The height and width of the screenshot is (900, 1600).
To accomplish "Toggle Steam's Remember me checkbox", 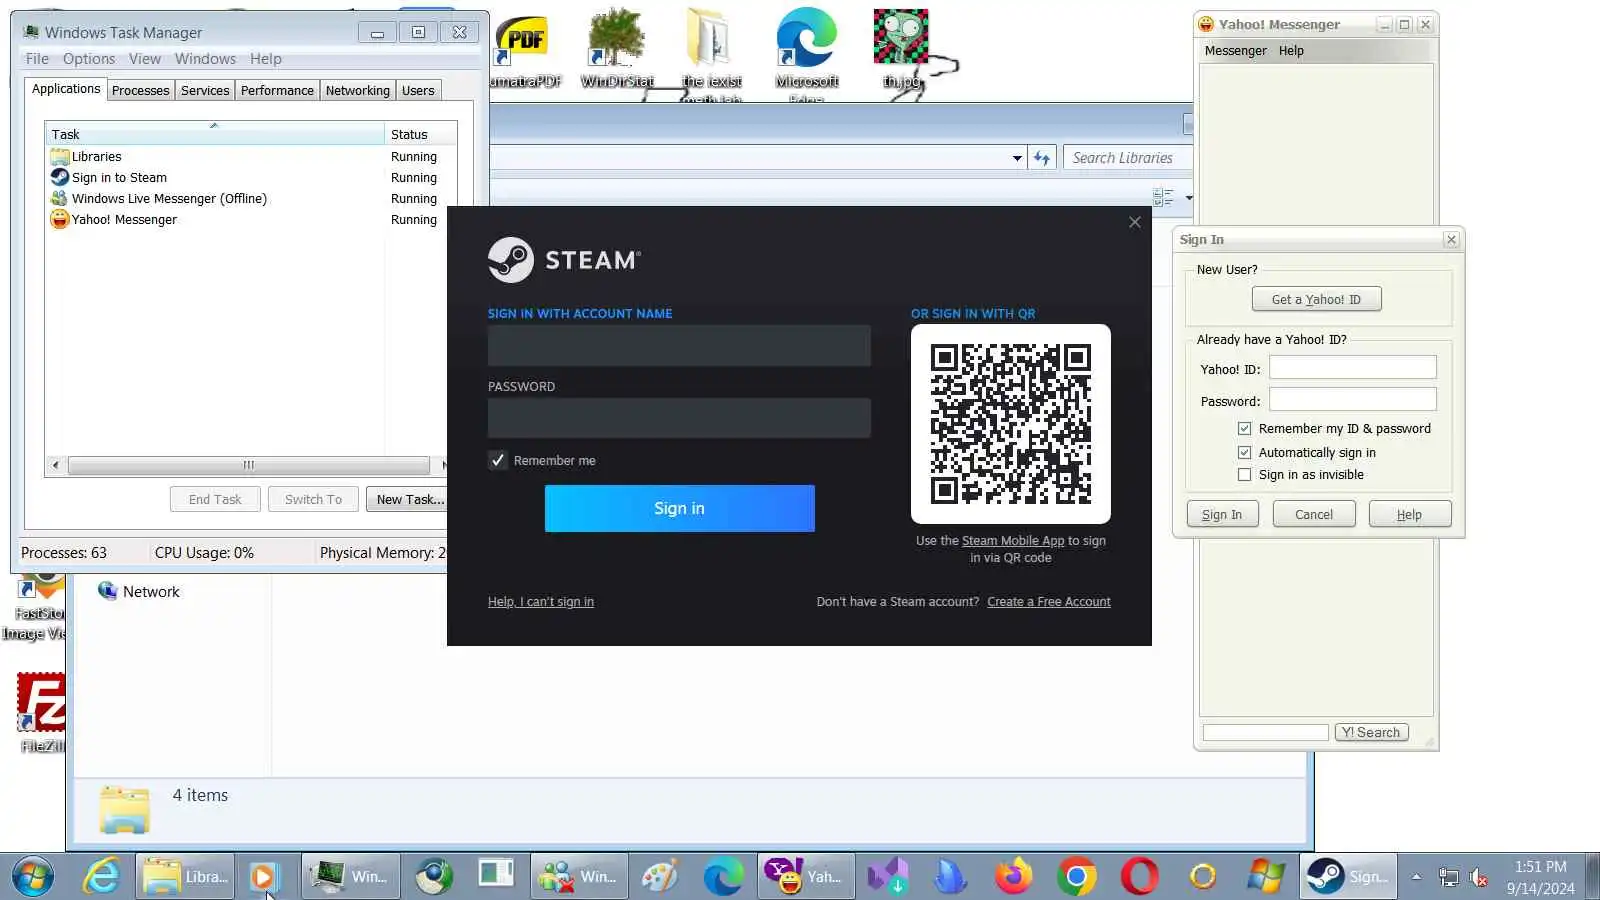I will tap(497, 460).
